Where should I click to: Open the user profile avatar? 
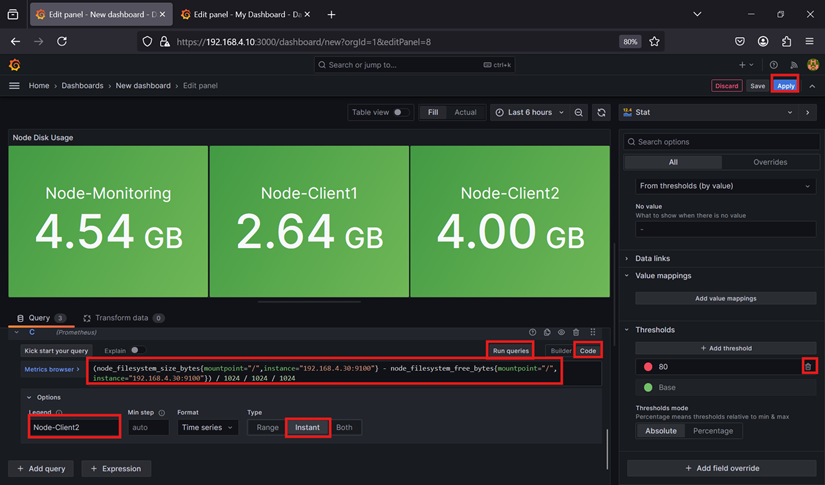point(813,65)
